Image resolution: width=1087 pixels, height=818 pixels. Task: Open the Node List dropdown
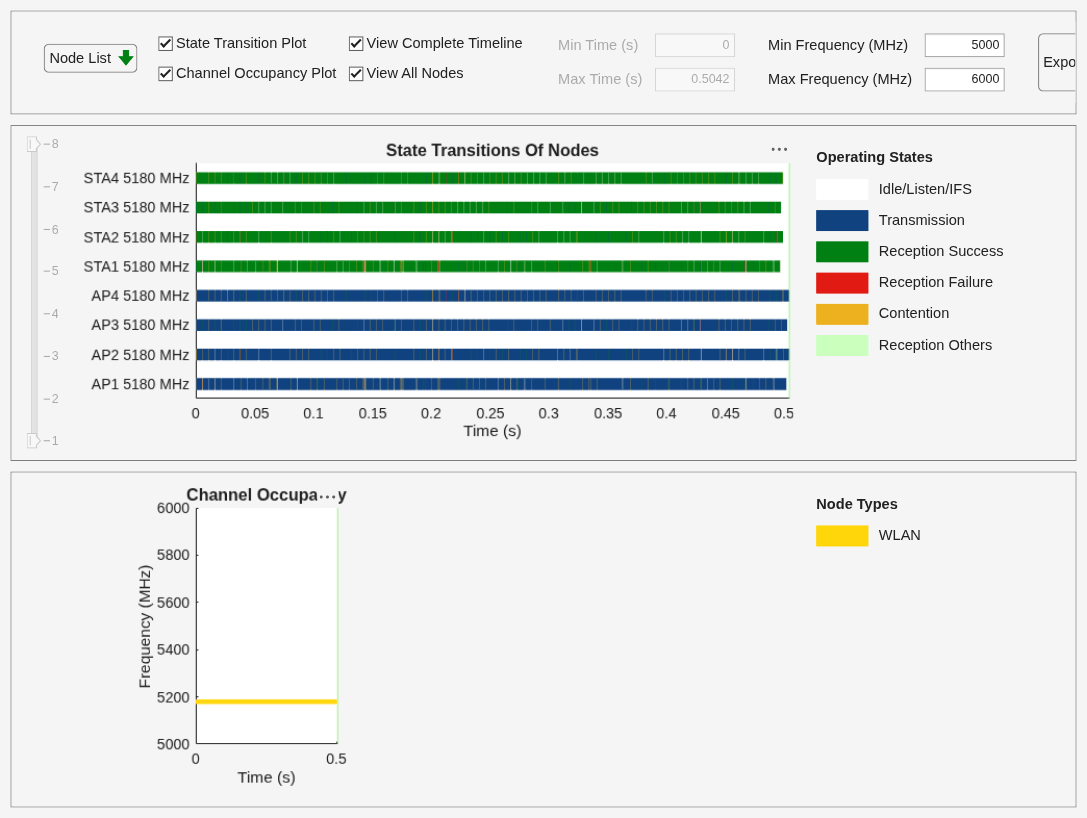(90, 58)
